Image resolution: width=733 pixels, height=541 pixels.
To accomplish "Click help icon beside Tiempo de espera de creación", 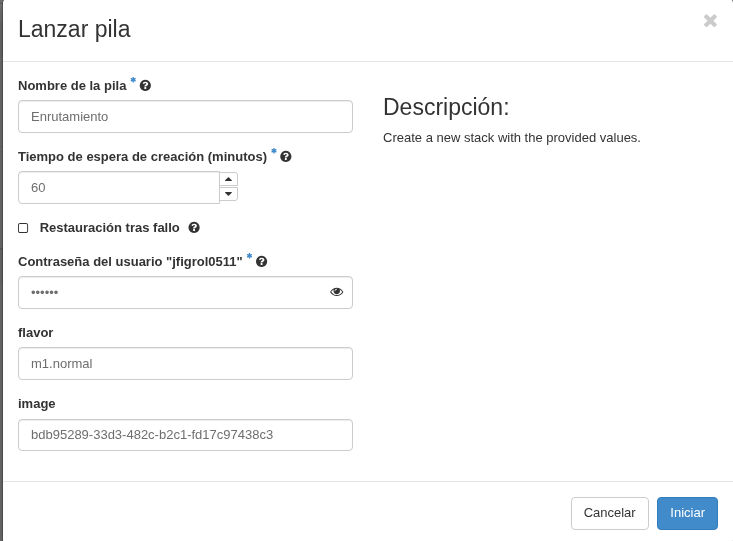I will [286, 157].
